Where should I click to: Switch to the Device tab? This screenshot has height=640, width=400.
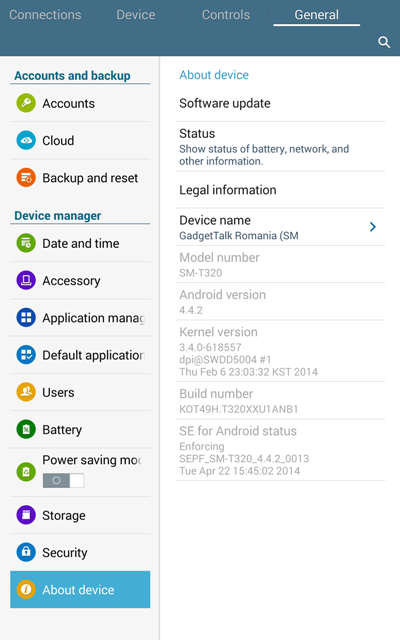click(136, 15)
